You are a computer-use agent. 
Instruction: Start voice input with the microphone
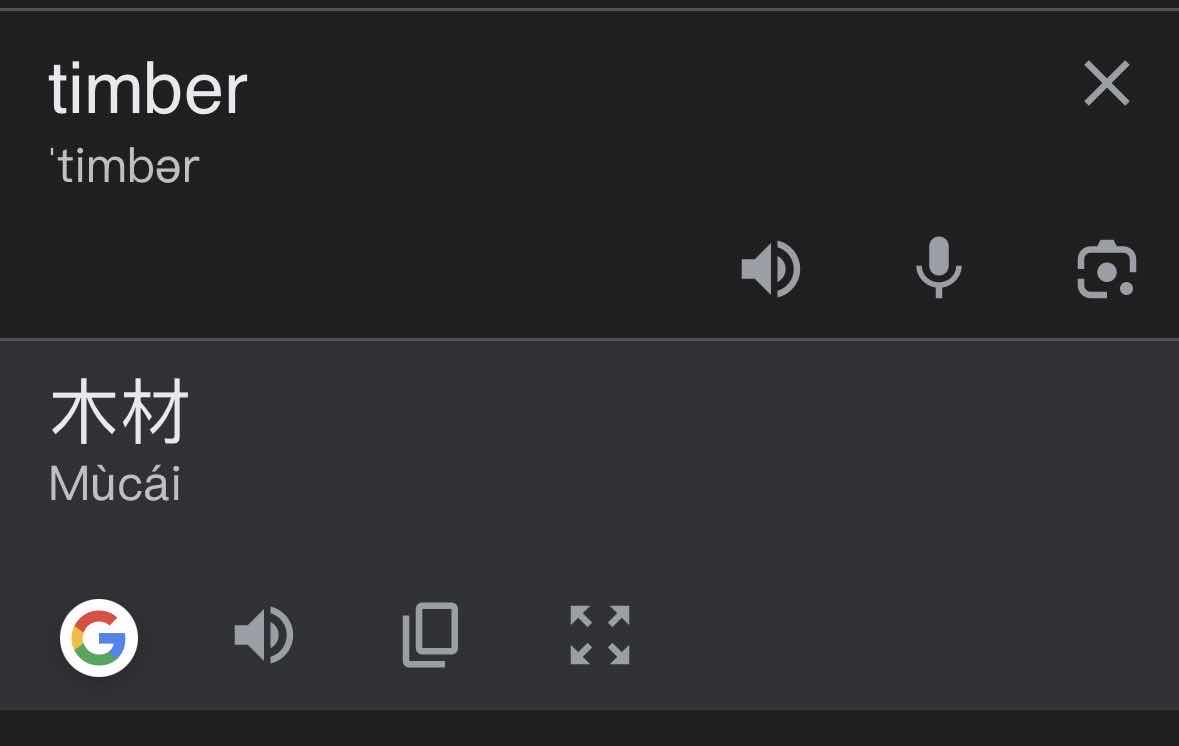click(938, 268)
